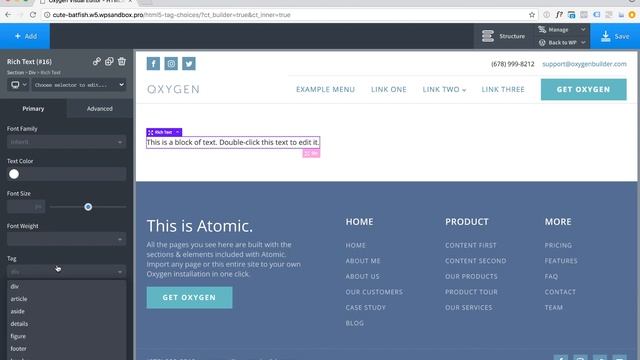Delete the Rich Text element trash icon
The height and width of the screenshot is (360, 640).
122,62
